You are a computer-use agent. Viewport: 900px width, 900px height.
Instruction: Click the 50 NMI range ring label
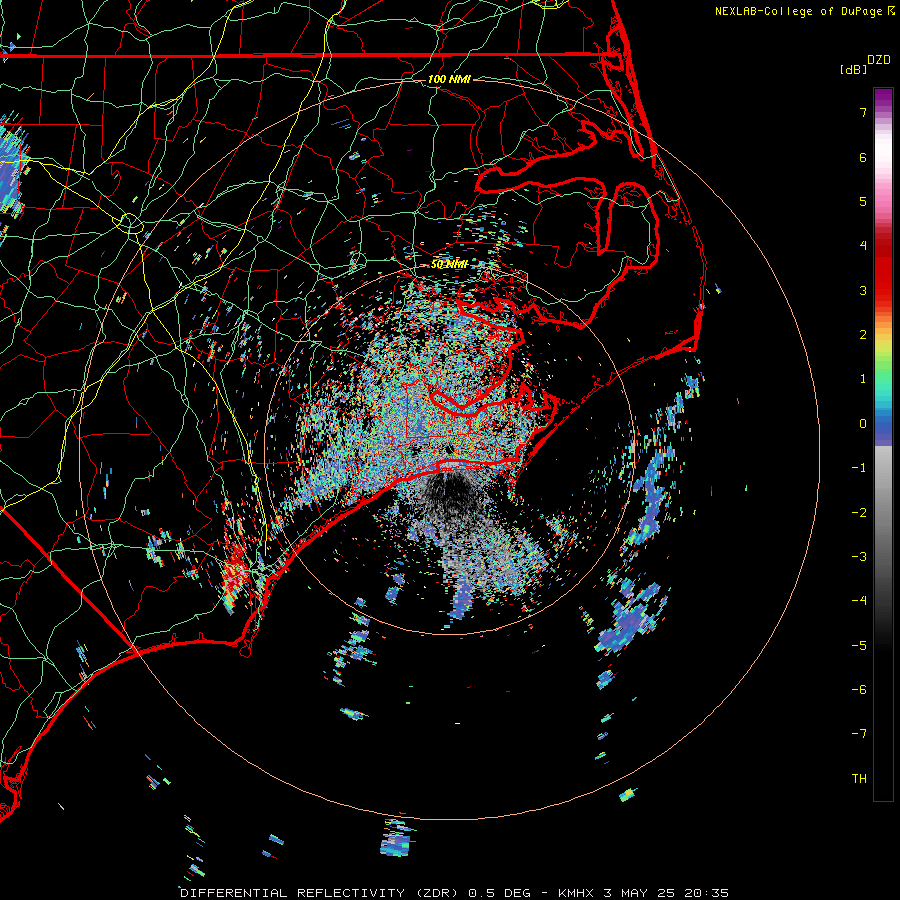(449, 265)
